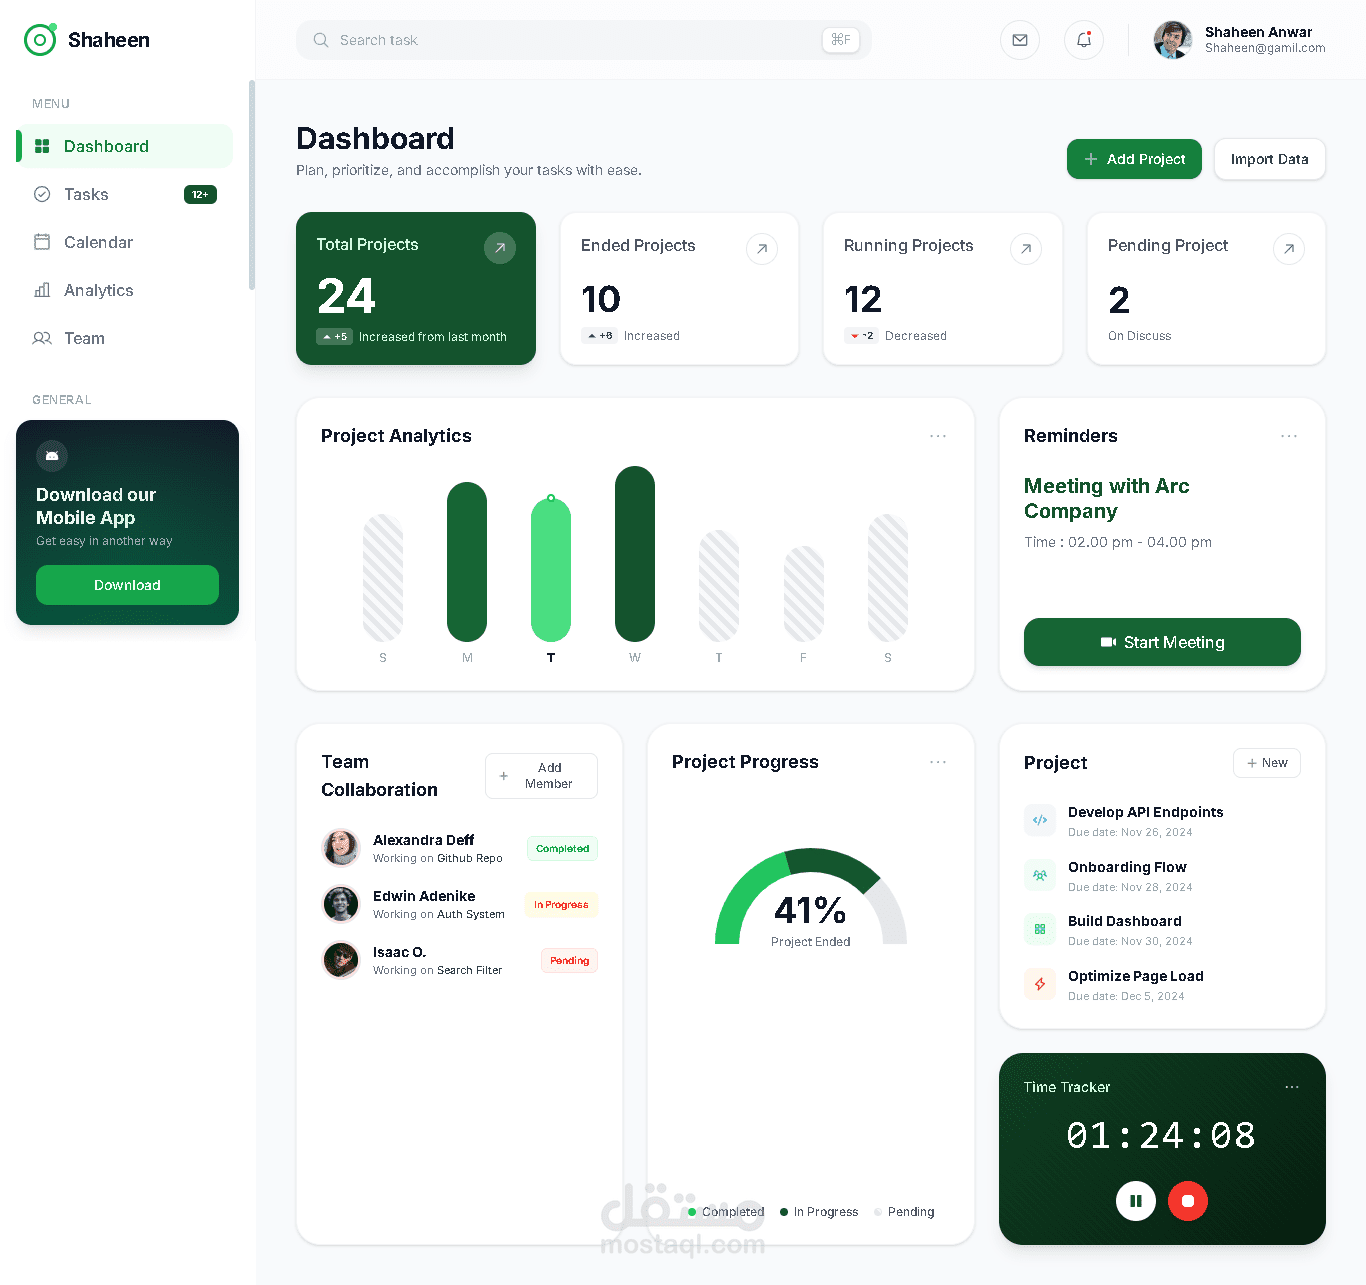Click the Start Meeting button
1366x1285 pixels.
(1162, 642)
